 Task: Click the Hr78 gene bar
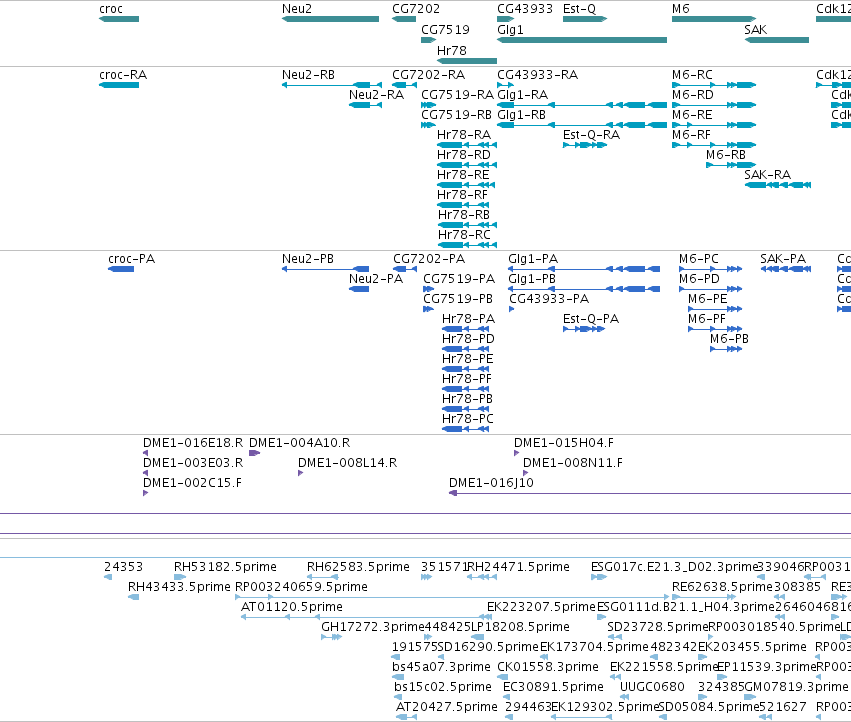(467, 61)
